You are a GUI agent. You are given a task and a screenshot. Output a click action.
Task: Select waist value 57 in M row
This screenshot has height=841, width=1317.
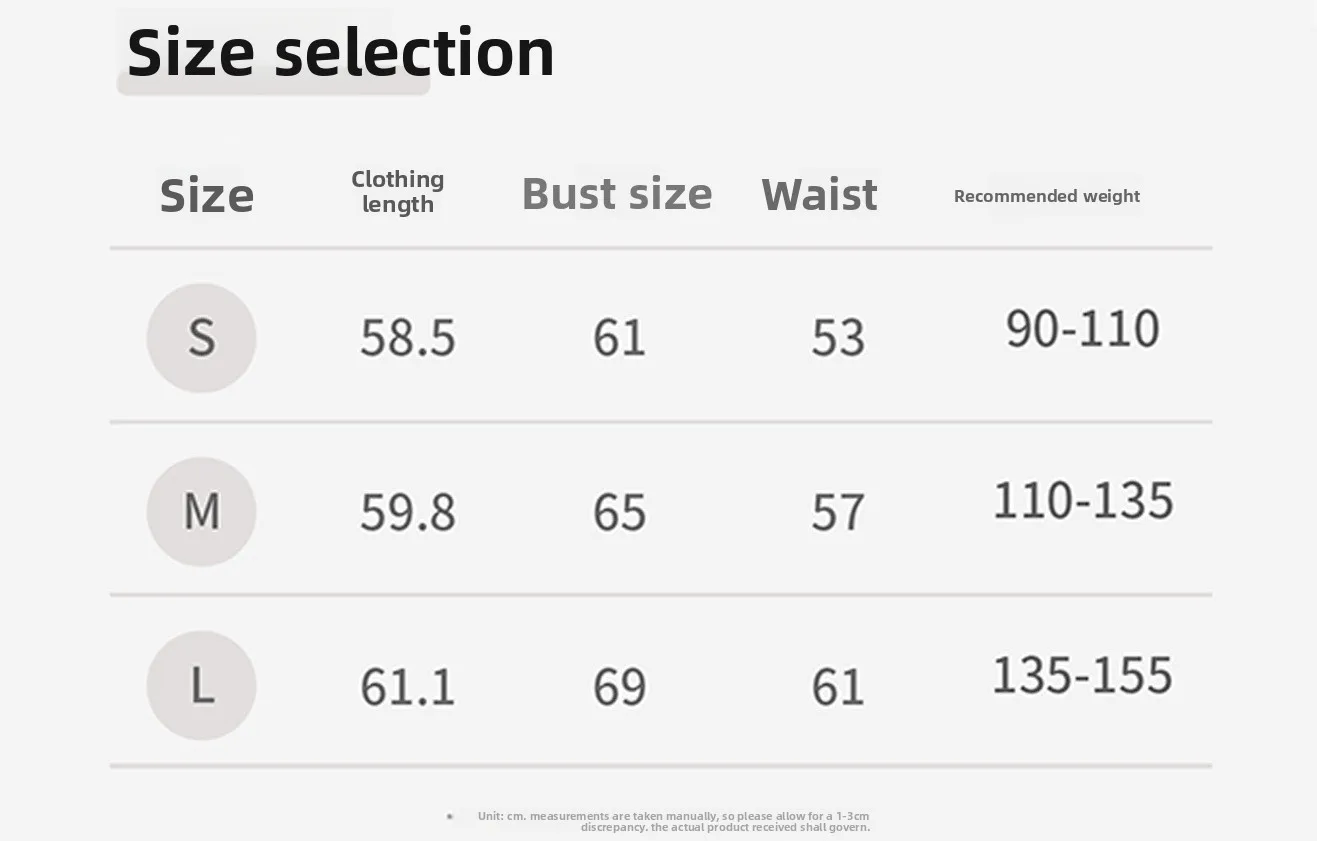[838, 512]
